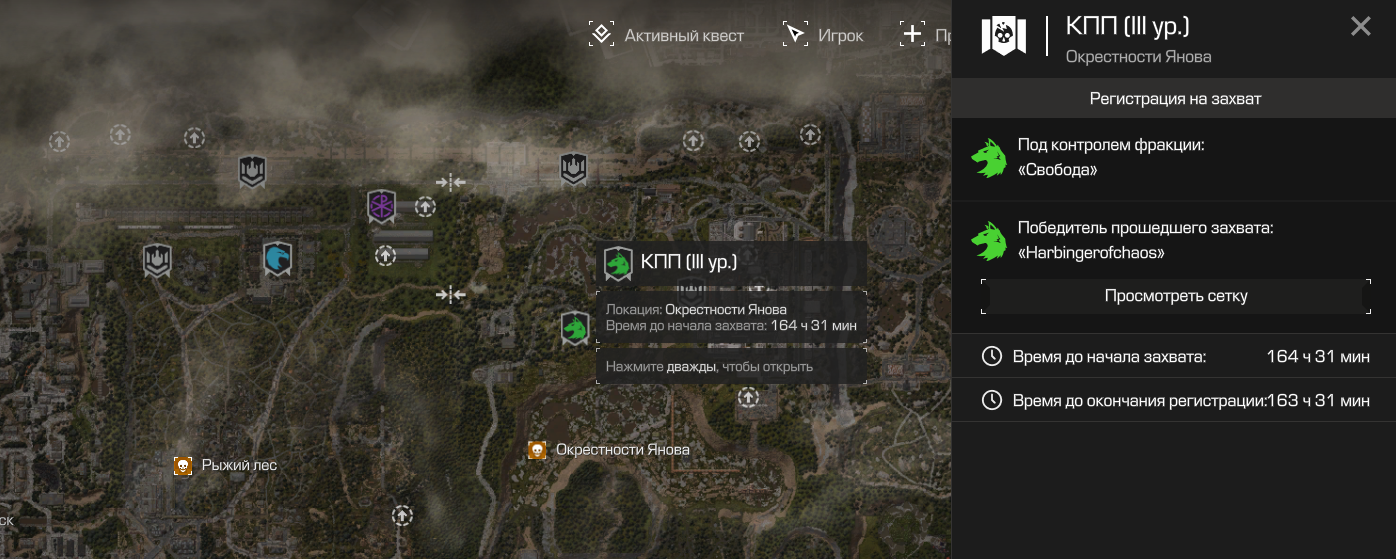1396x559 pixels.
Task: Click the clock icon beside Время до начала захвата
Action: [991, 356]
